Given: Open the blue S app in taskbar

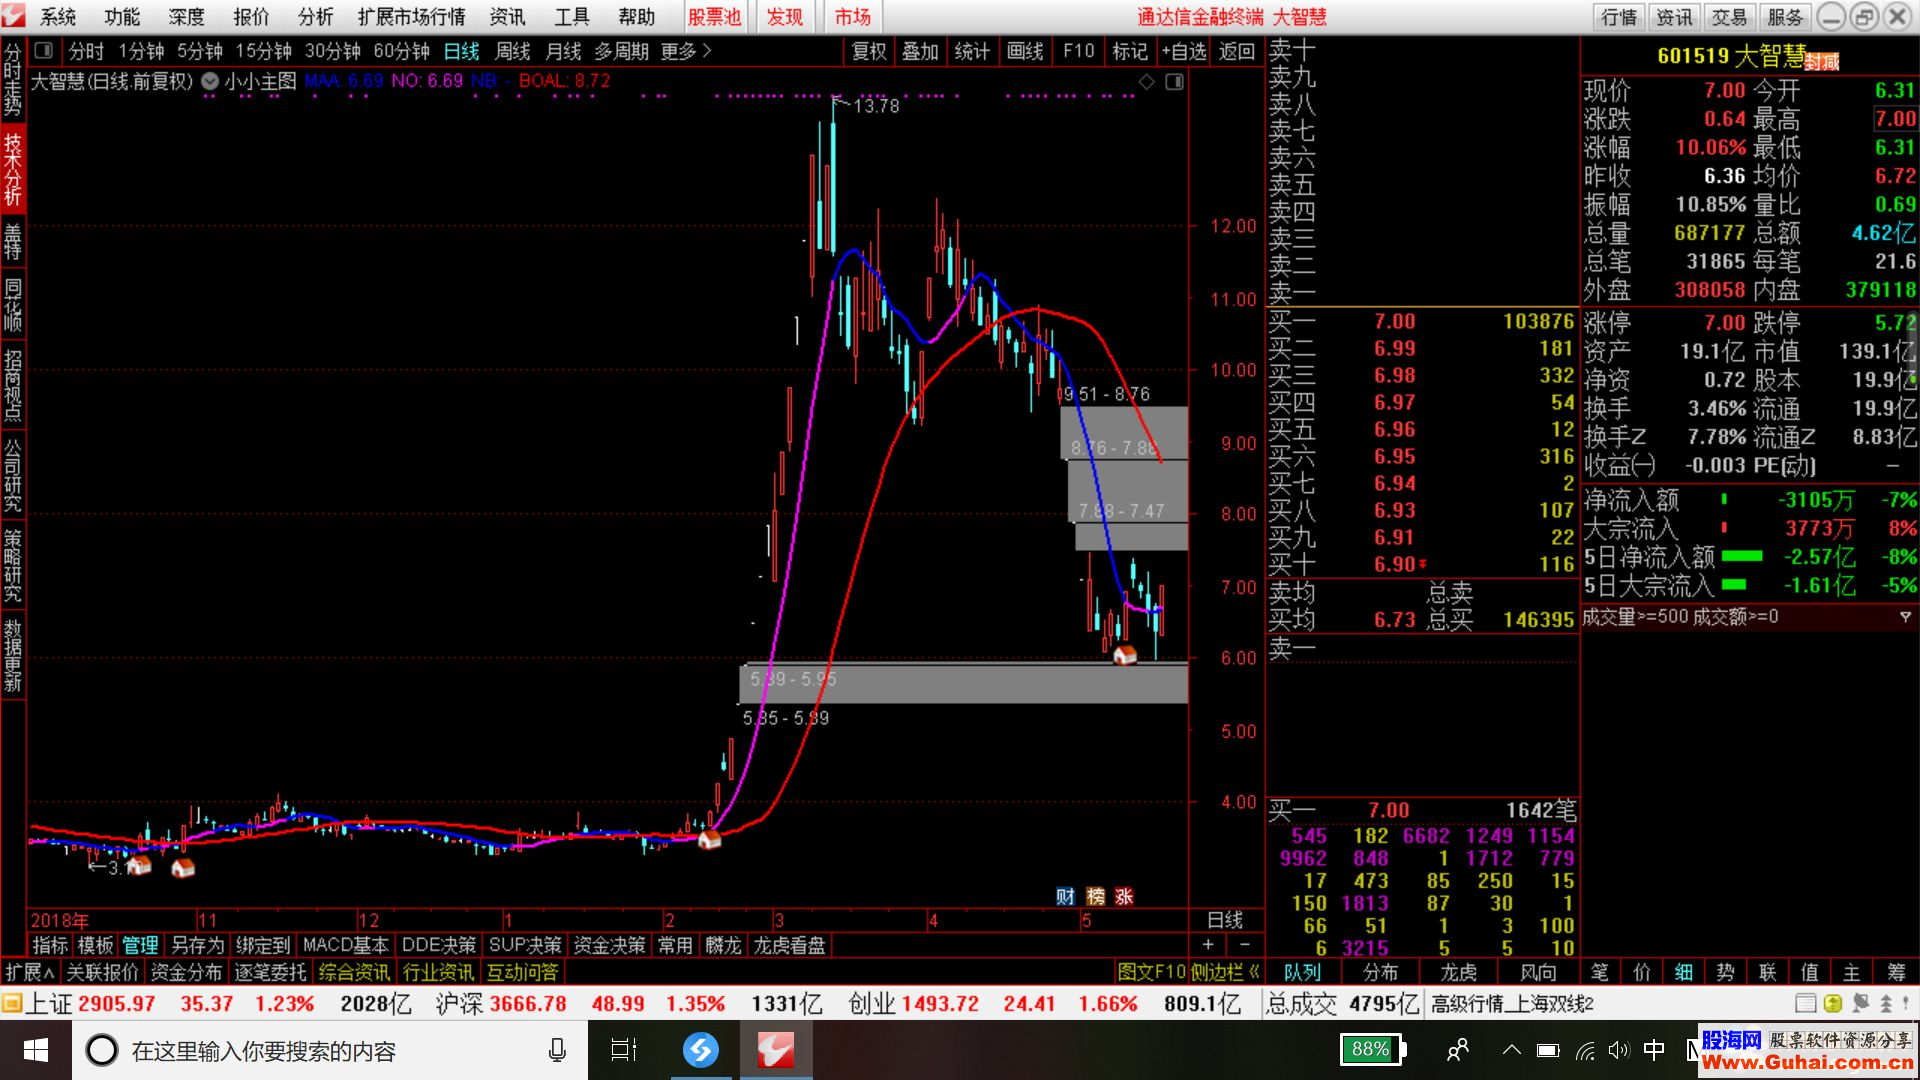Looking at the screenshot, I should [x=701, y=1050].
